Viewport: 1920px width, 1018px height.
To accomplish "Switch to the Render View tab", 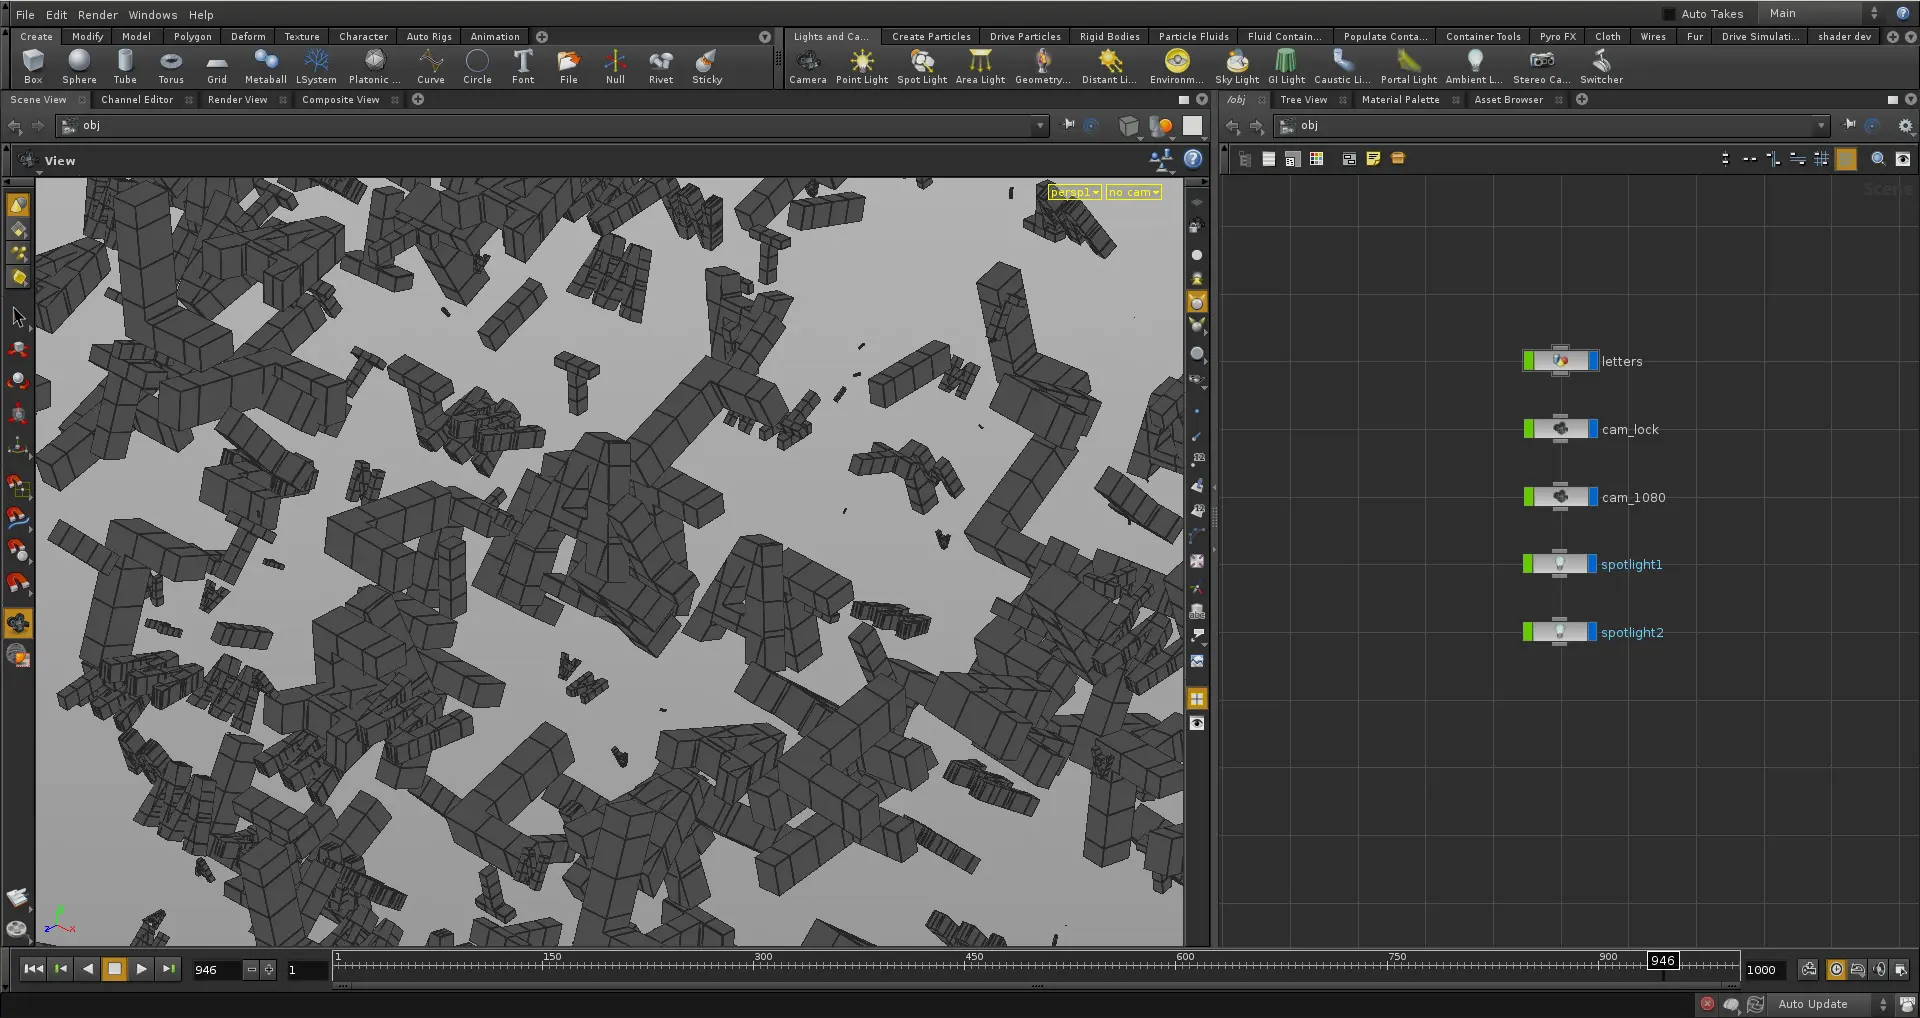I will [x=237, y=100].
